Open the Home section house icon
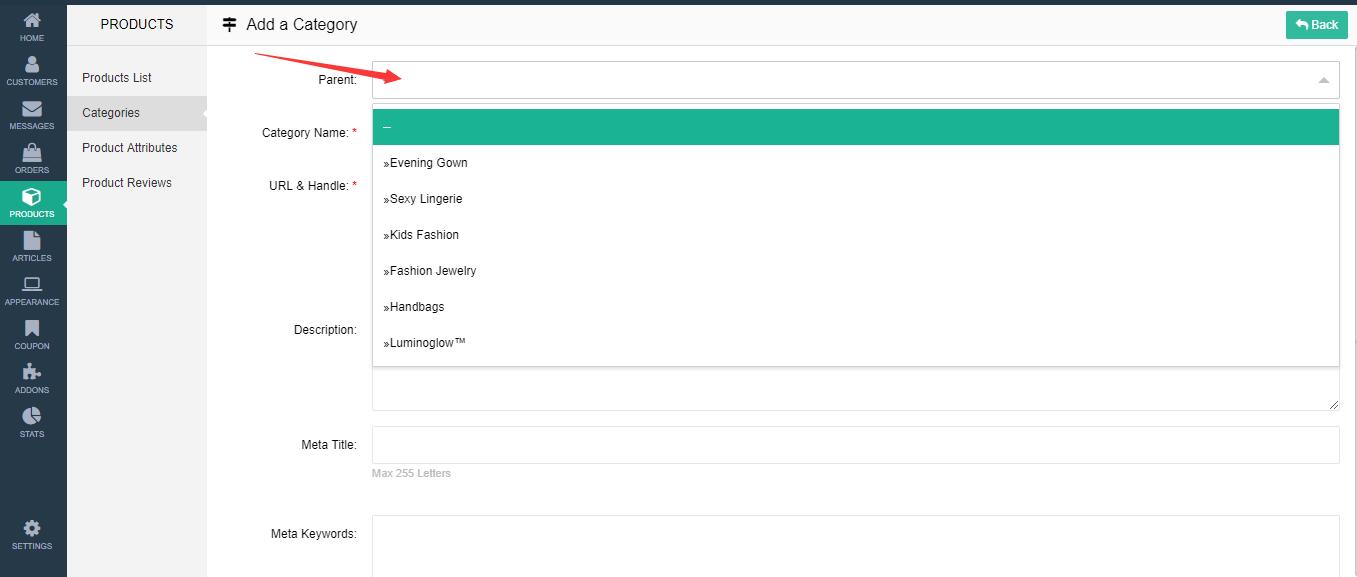This screenshot has width=1357, height=577. point(32,21)
